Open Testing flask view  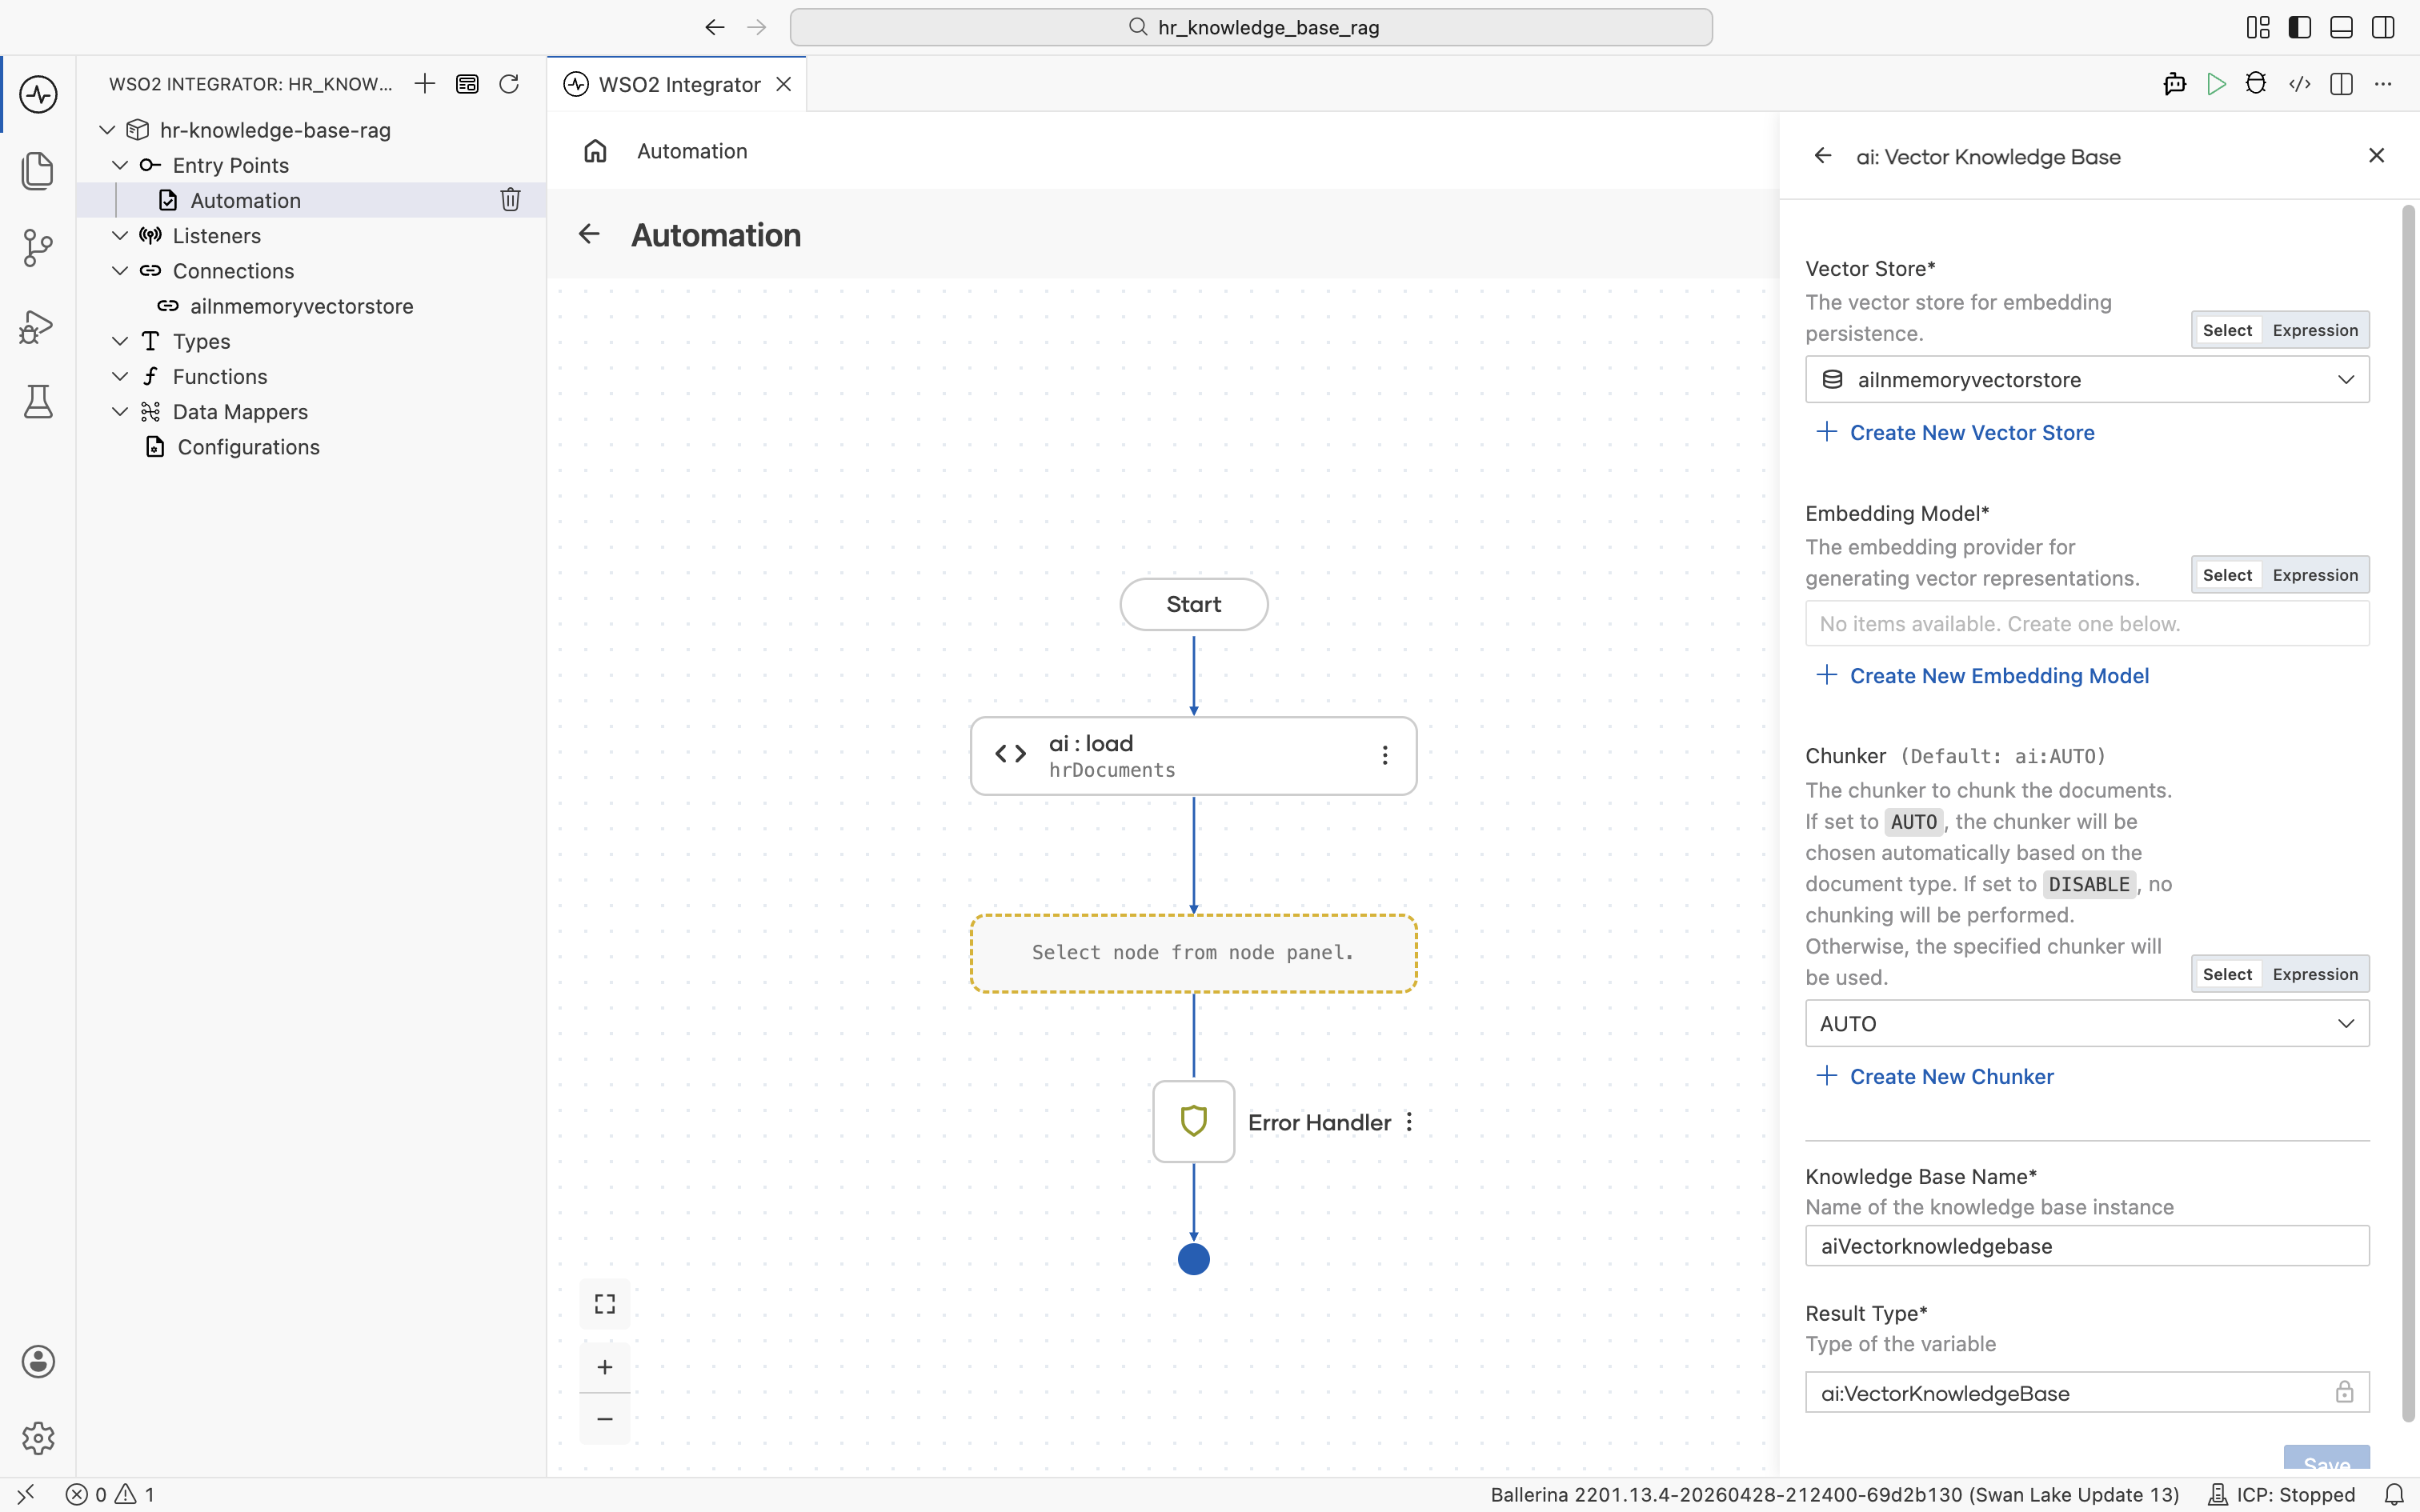[38, 402]
